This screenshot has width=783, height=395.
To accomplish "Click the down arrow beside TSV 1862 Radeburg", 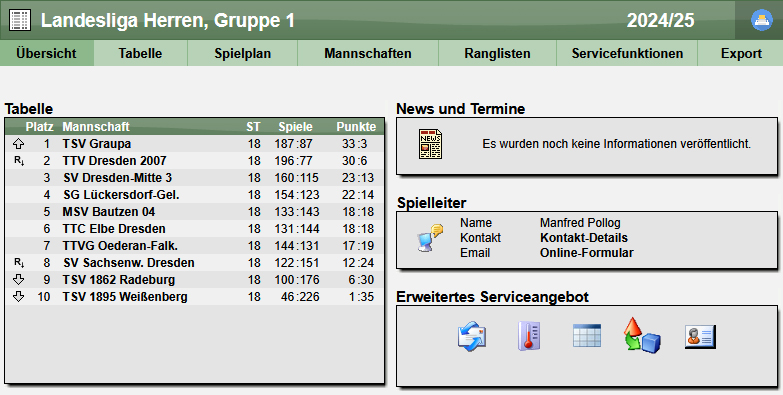I will tap(18, 280).
